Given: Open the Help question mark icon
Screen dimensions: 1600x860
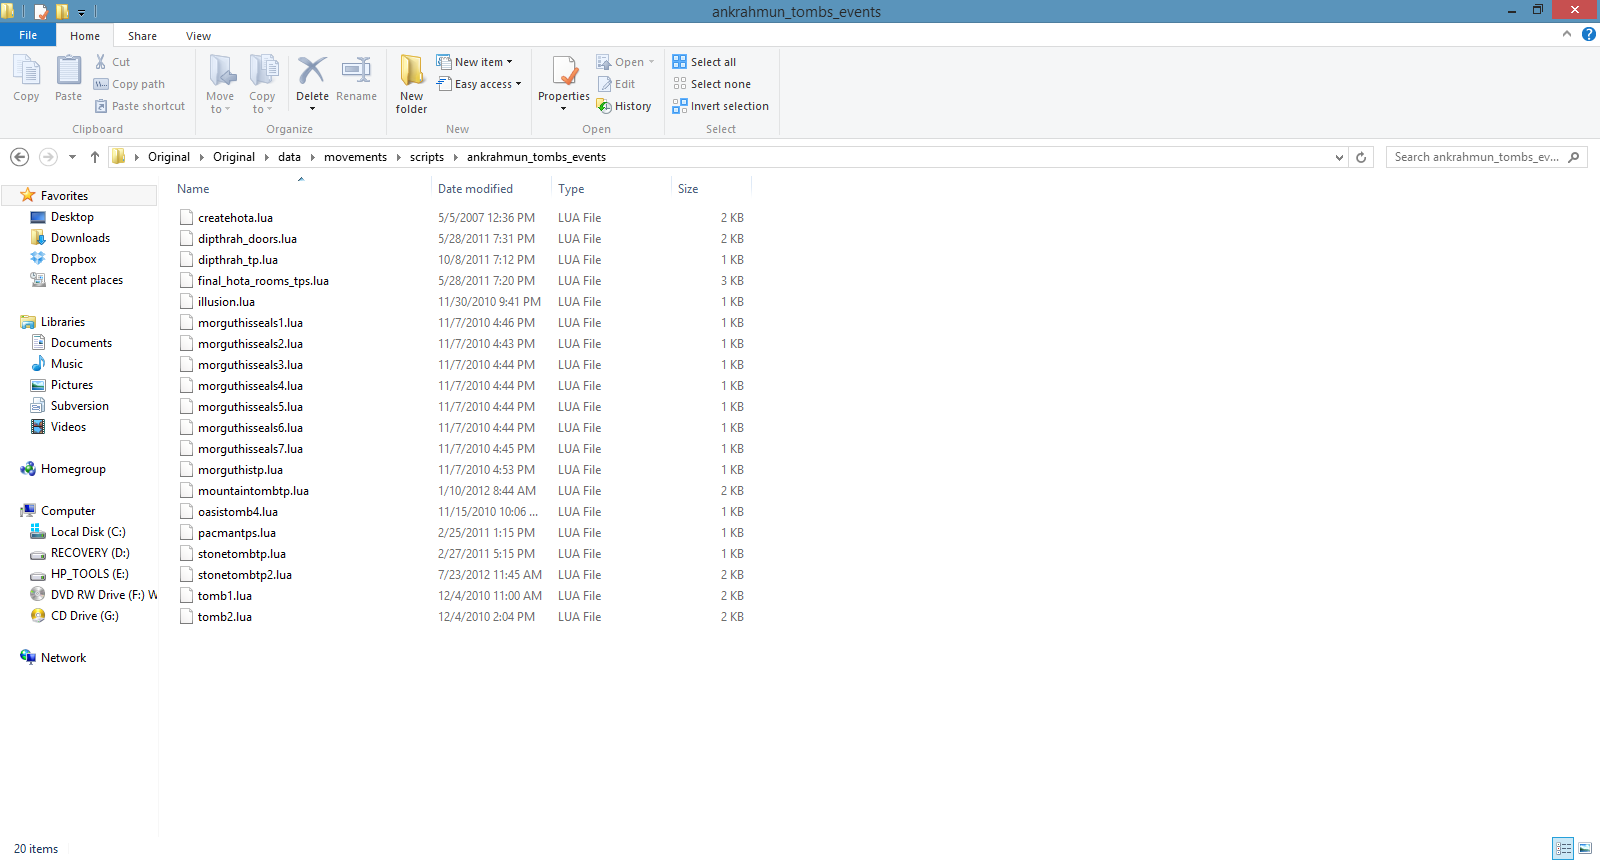Looking at the screenshot, I should [1588, 34].
